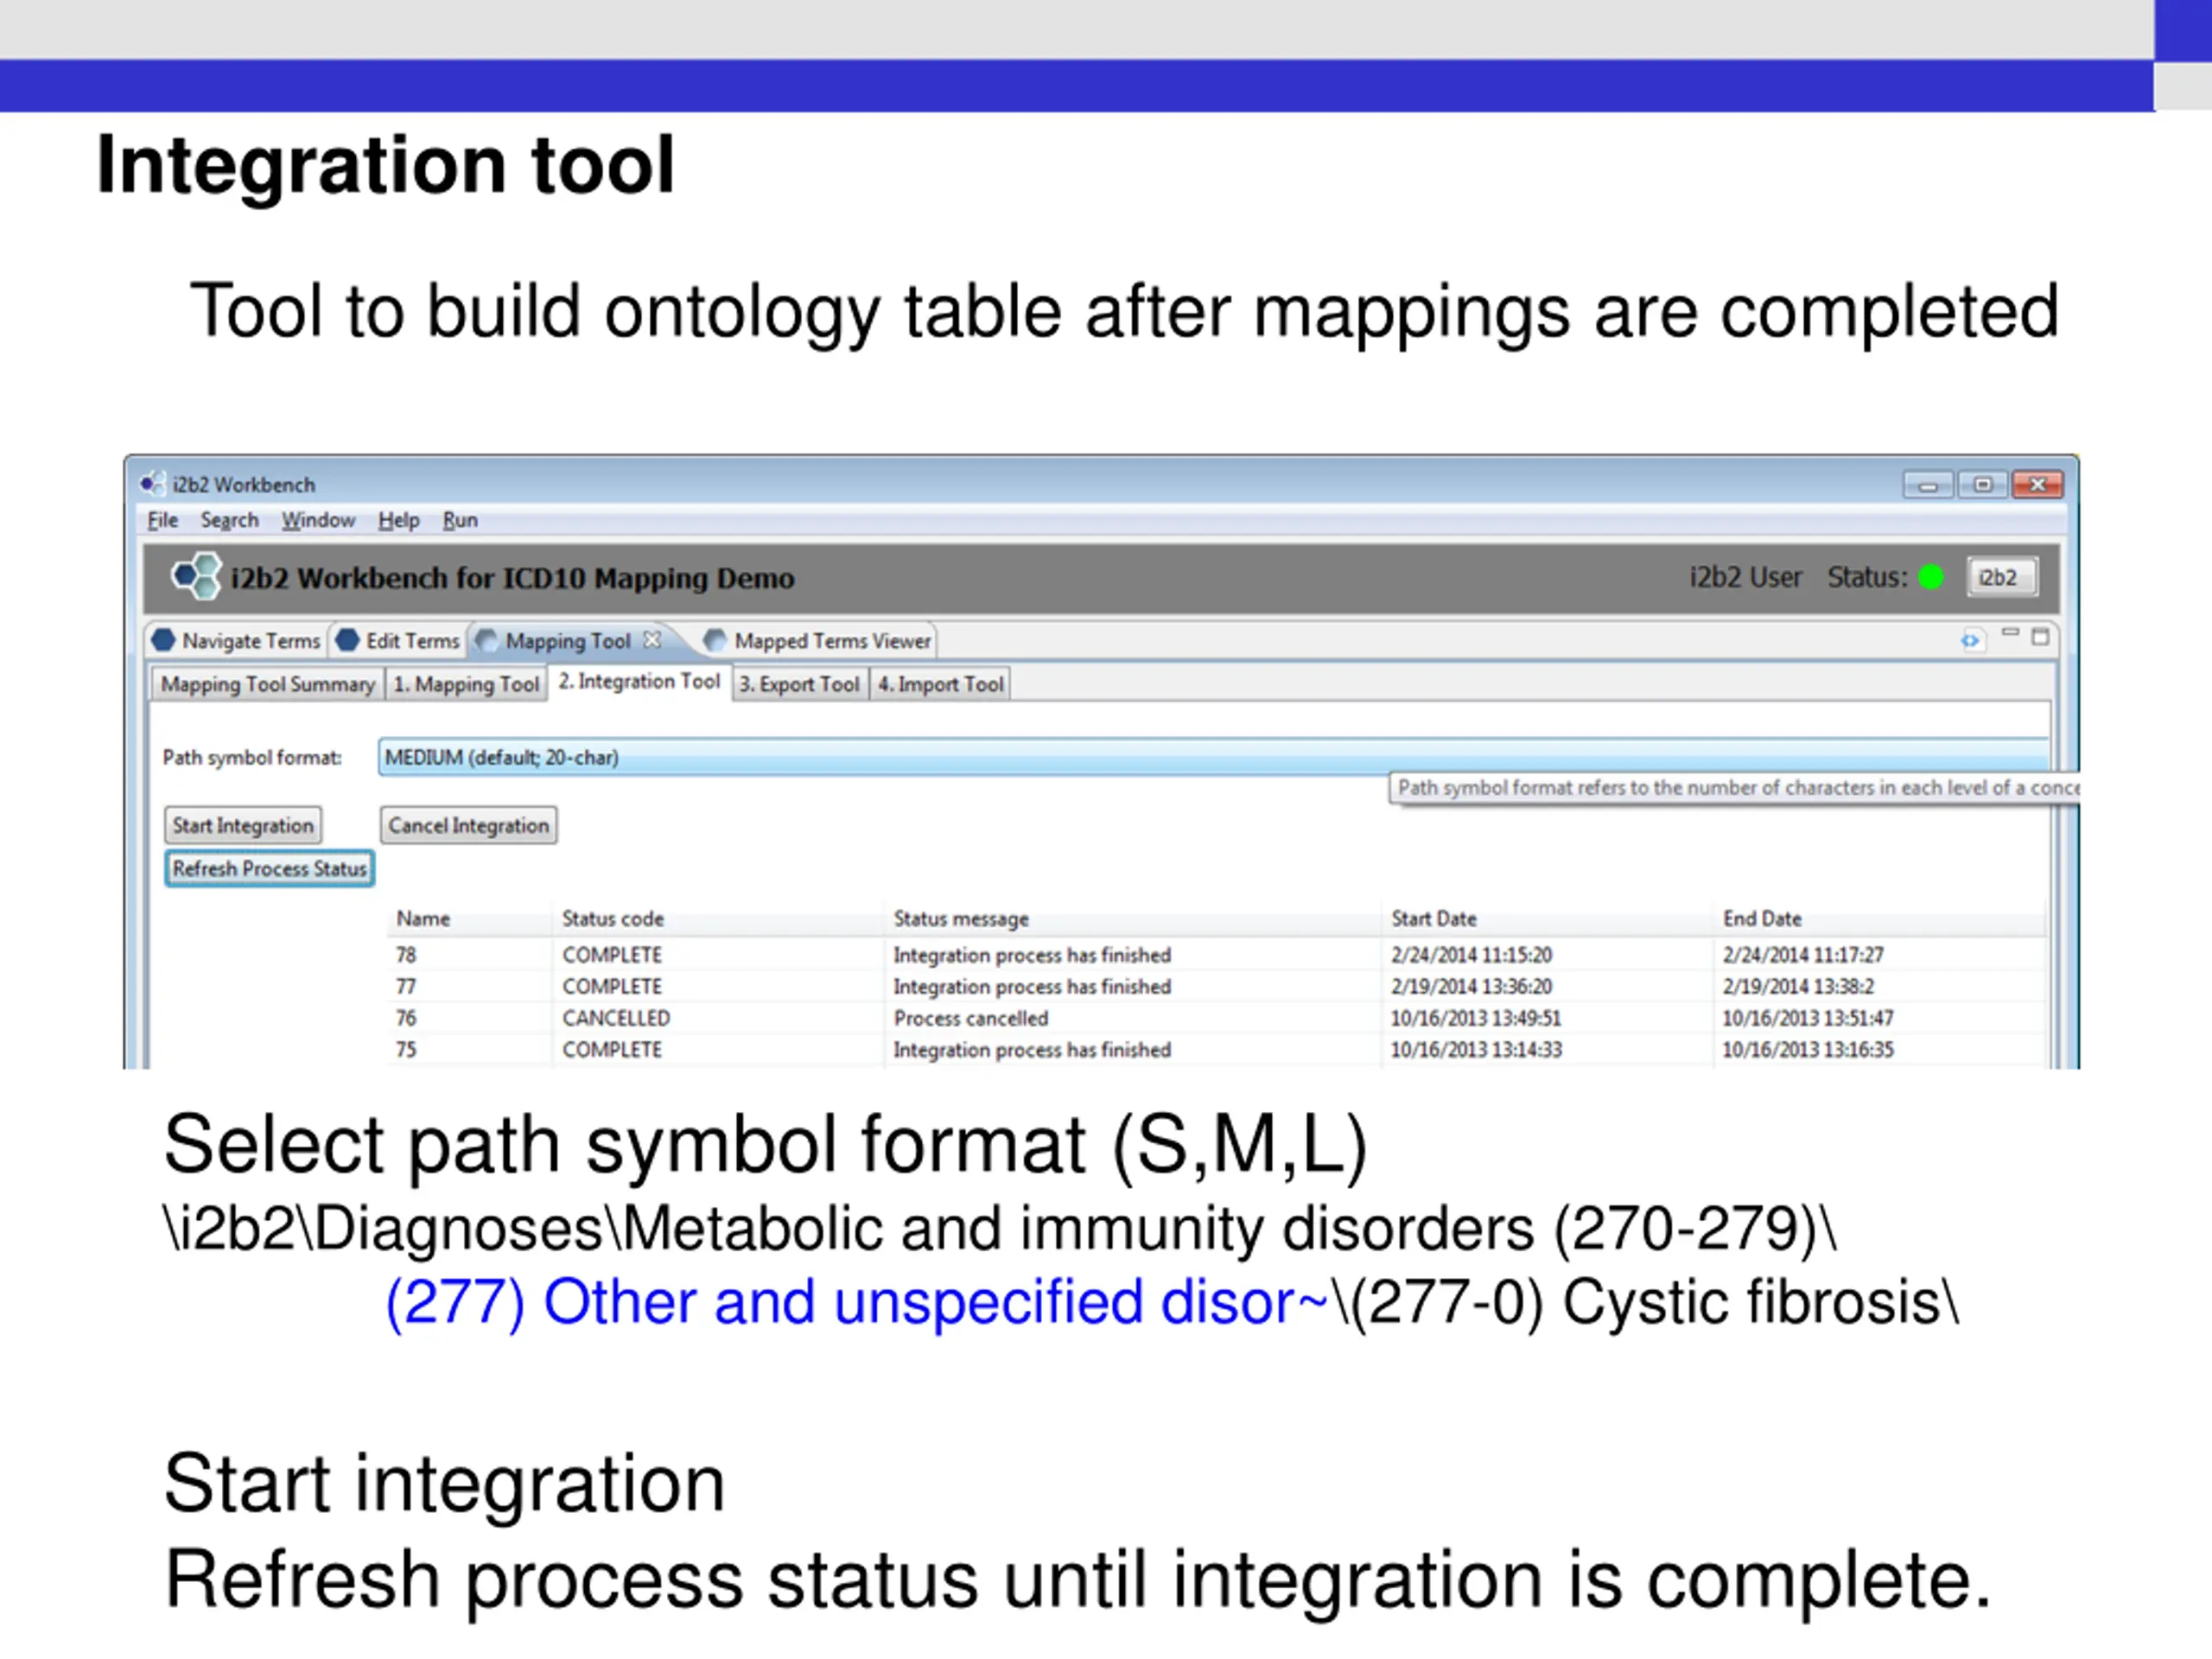Click the i2b2 Workbench title bar icon
Screen dimensions: 2212x1659
click(x=152, y=484)
